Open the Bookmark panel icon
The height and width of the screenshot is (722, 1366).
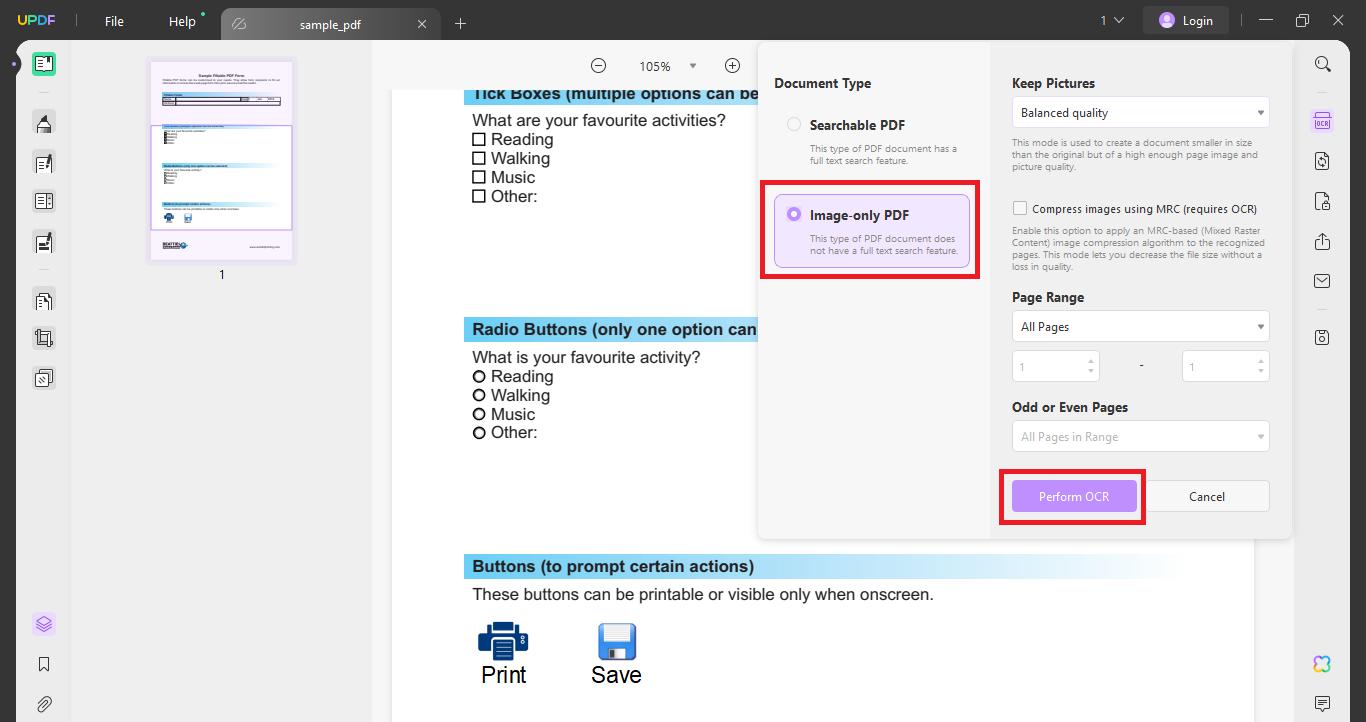click(43, 663)
